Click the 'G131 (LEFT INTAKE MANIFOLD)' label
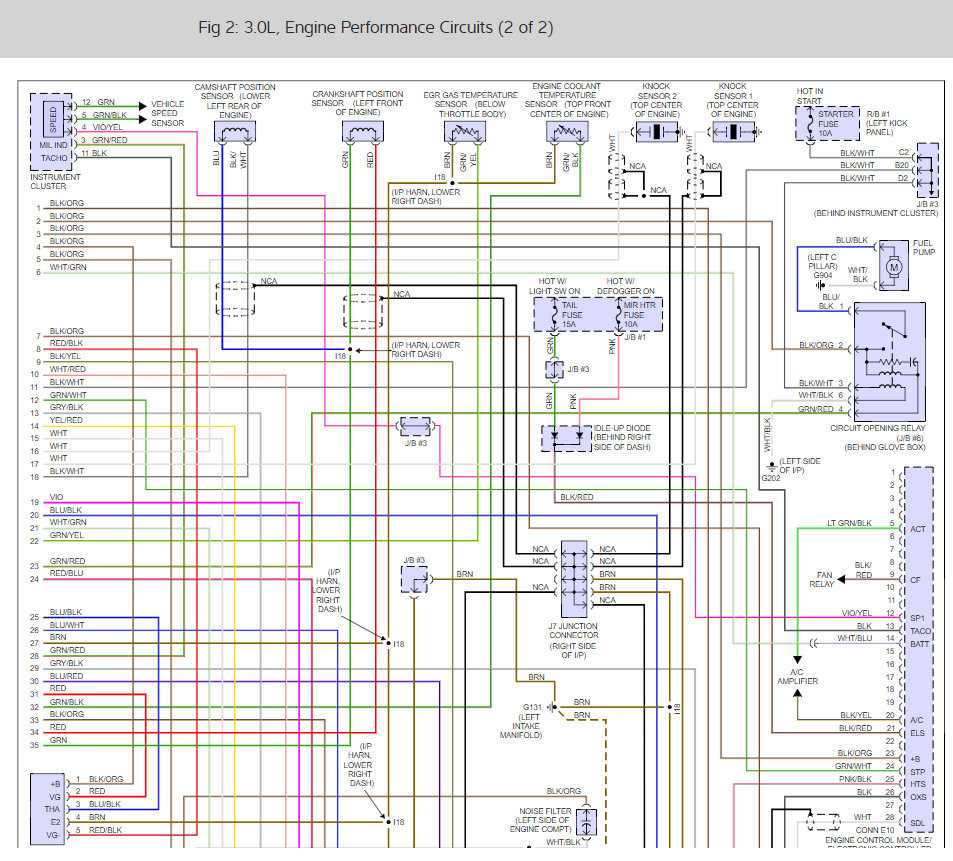Viewport: 953px width, 861px height. pyautogui.click(x=521, y=721)
